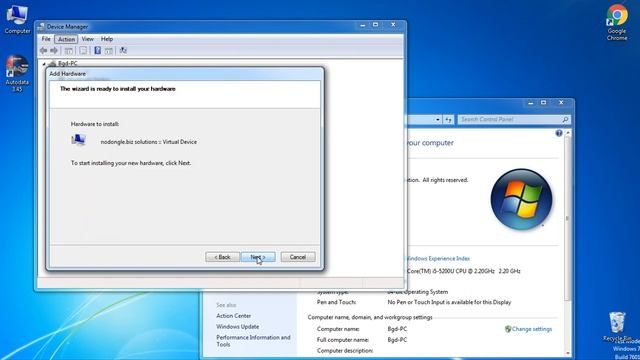Open the Properties icon in Device Manager toolbar

(x=83, y=51)
